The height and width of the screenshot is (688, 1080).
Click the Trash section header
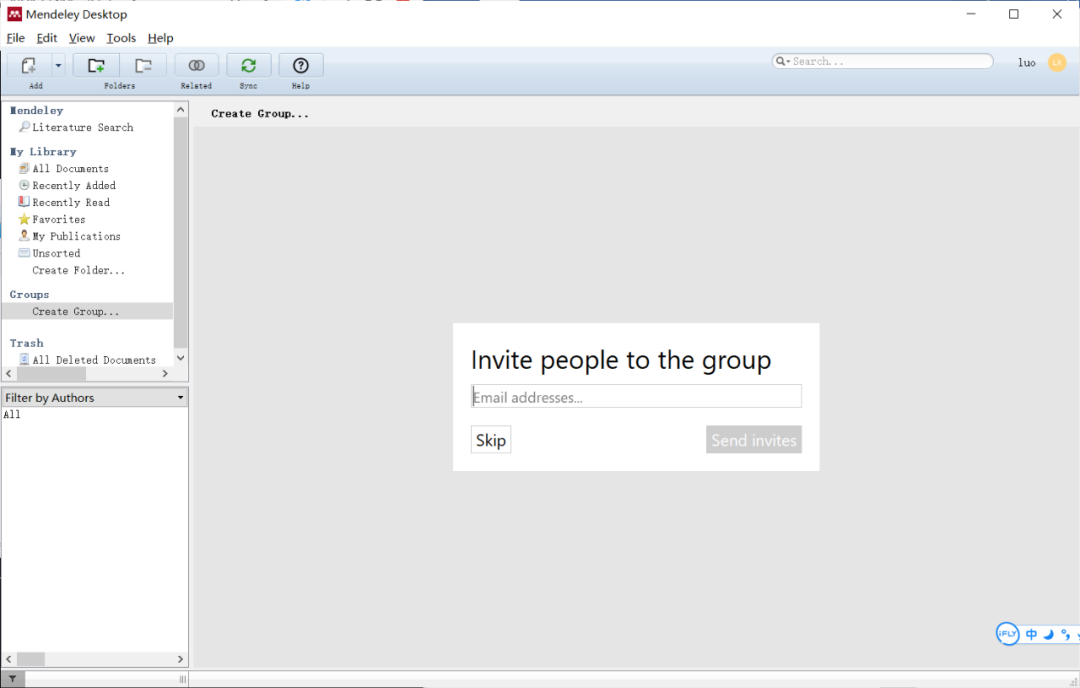point(26,343)
